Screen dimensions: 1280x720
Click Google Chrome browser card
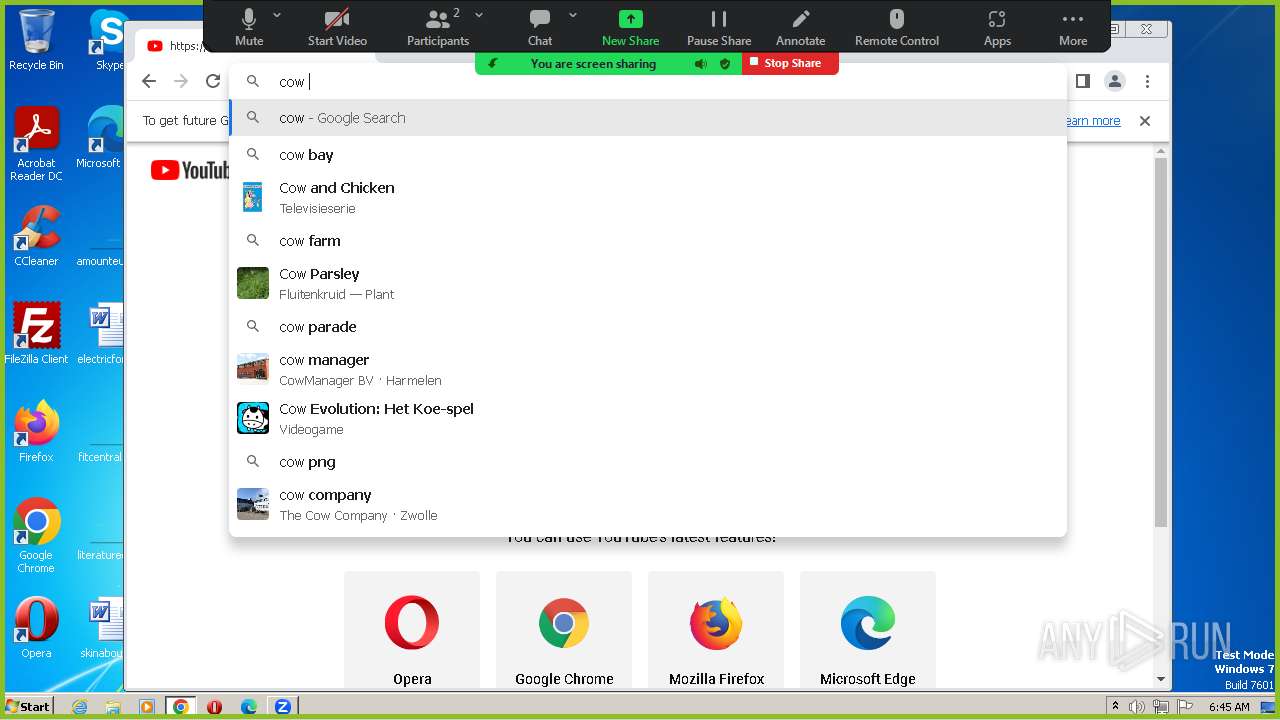click(564, 630)
